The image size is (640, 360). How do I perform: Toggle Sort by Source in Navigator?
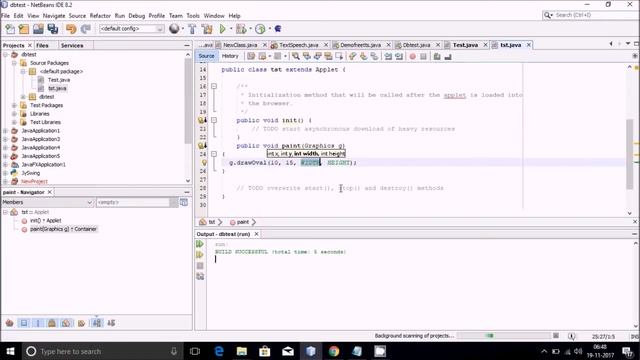(x=111, y=323)
